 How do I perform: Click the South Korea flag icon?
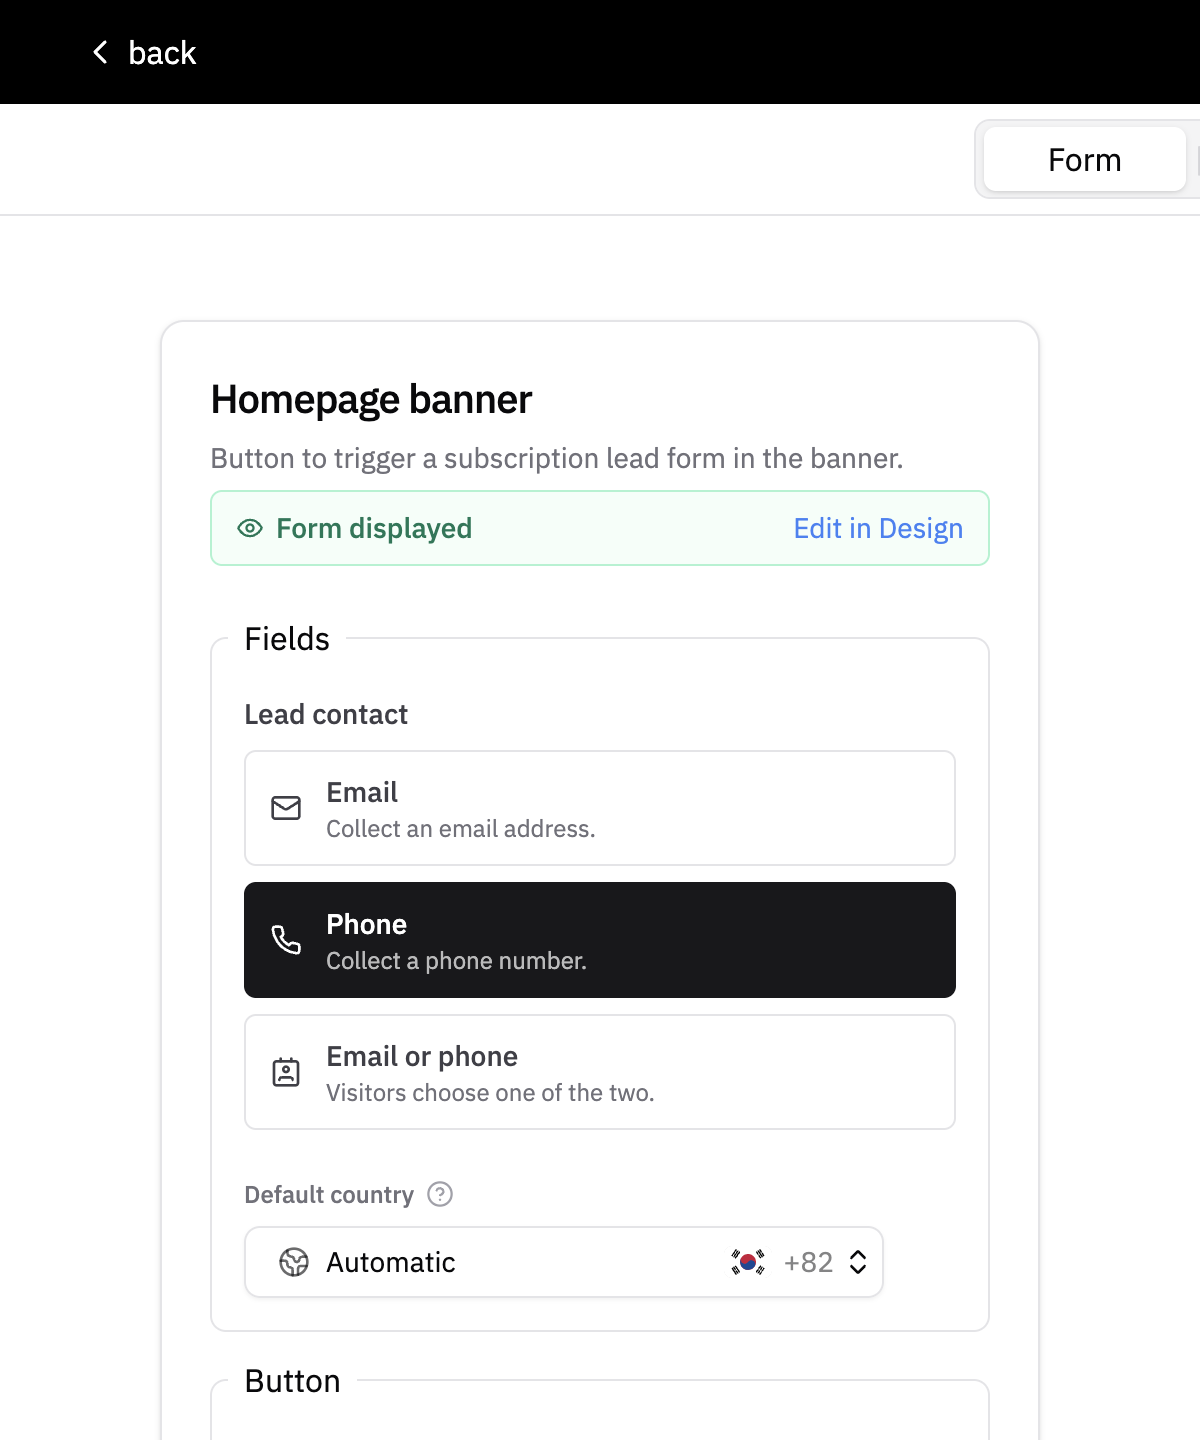(748, 1262)
